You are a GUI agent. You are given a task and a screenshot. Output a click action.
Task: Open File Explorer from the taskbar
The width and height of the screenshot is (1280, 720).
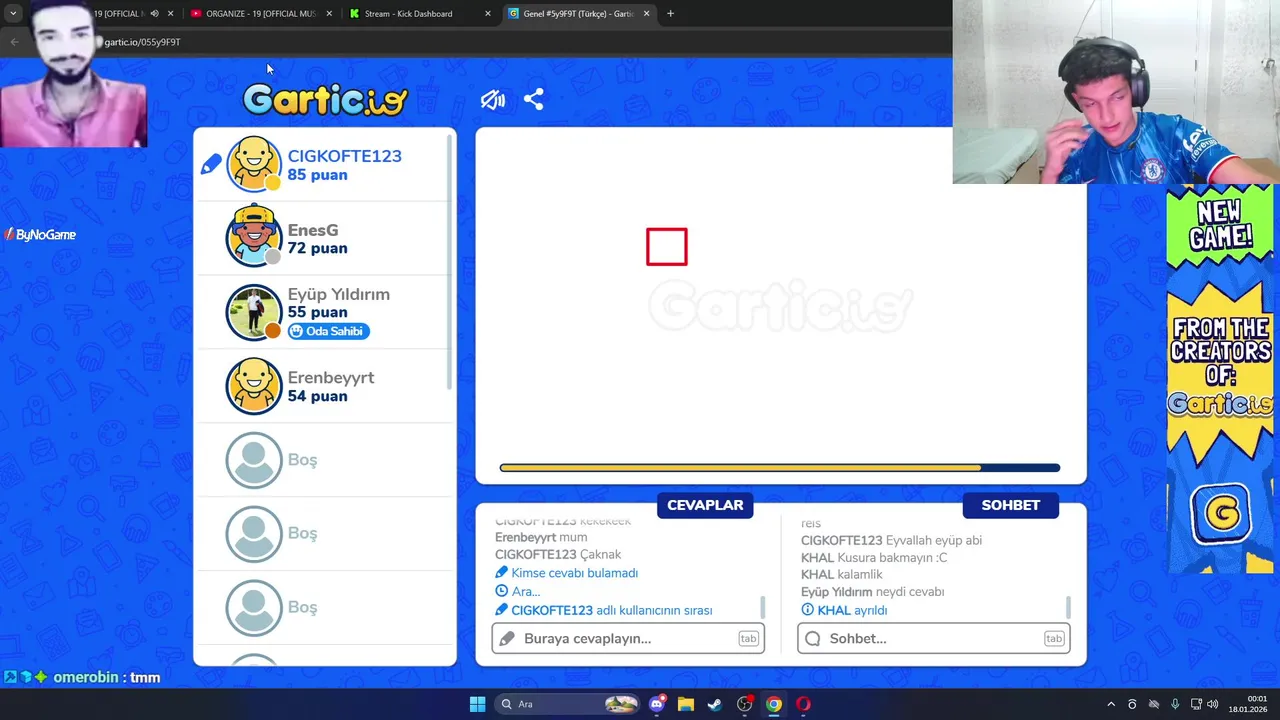[686, 704]
